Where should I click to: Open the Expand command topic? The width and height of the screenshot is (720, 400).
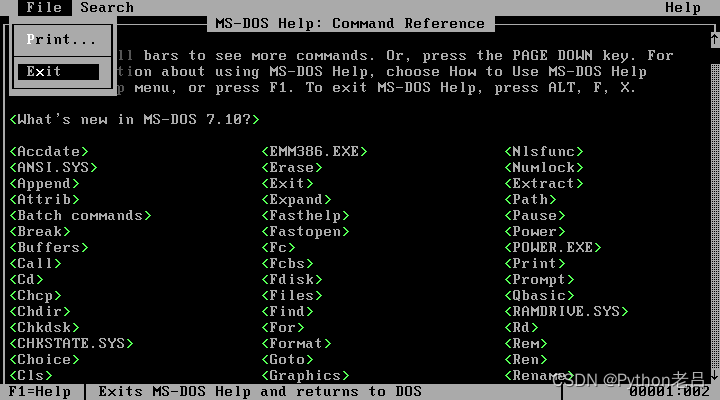[x=297, y=200]
